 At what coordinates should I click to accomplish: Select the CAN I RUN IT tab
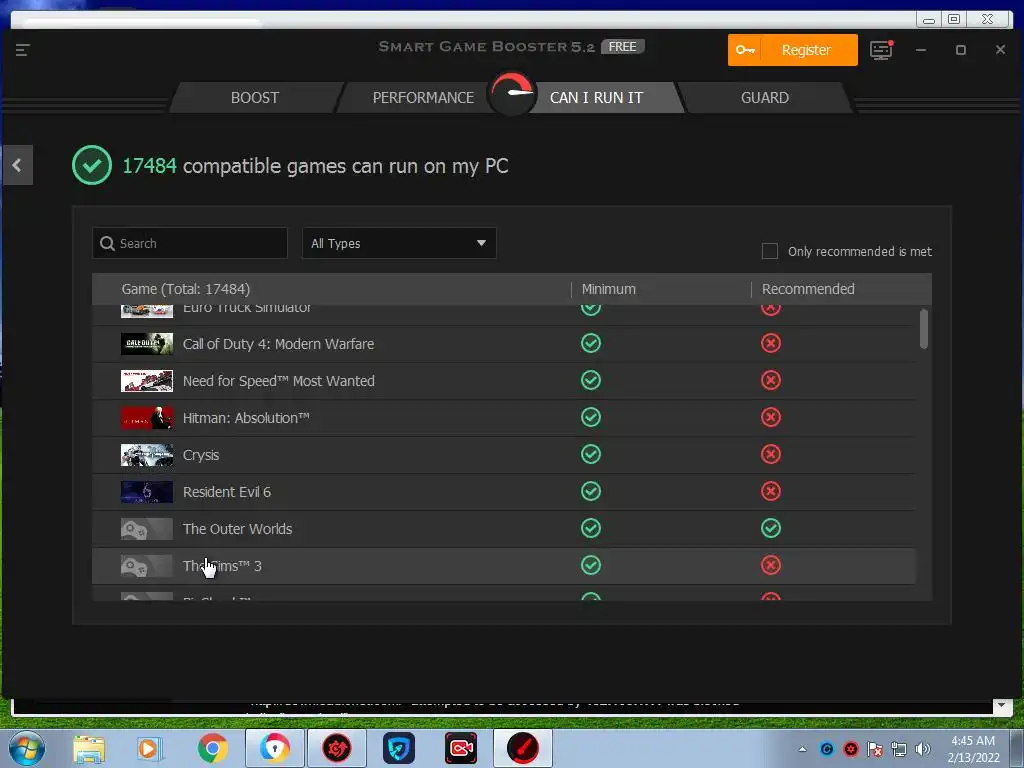[x=596, y=98]
